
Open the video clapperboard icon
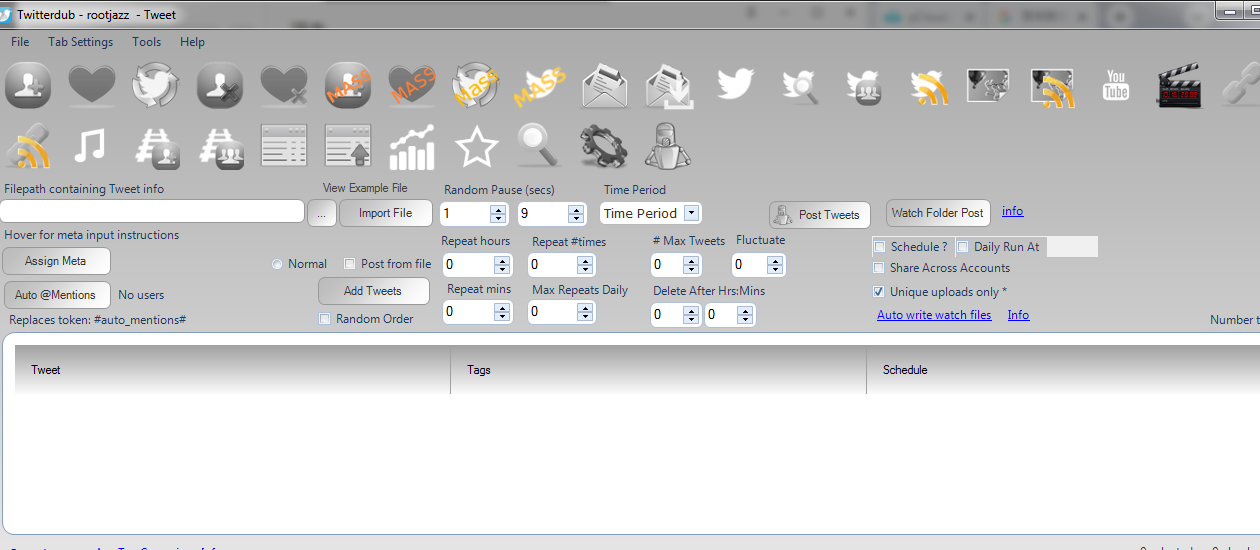pyautogui.click(x=1178, y=87)
